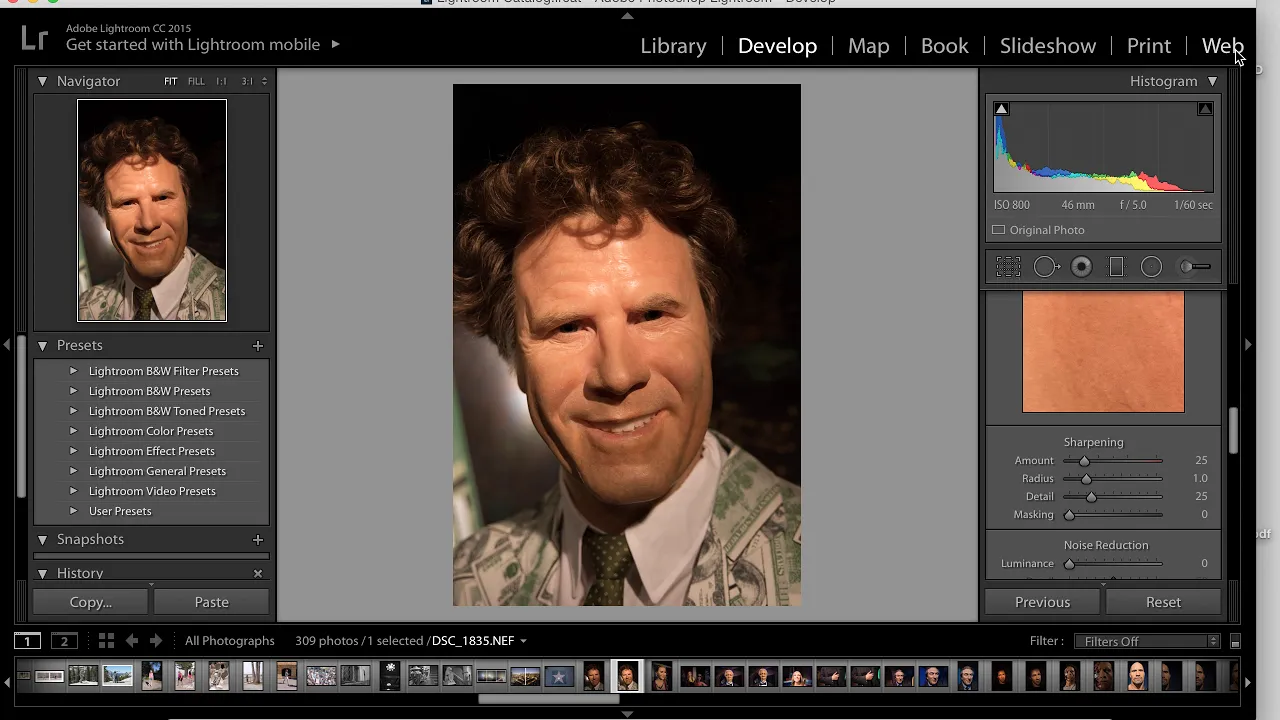Select the Spot Removal tool

(x=1046, y=267)
